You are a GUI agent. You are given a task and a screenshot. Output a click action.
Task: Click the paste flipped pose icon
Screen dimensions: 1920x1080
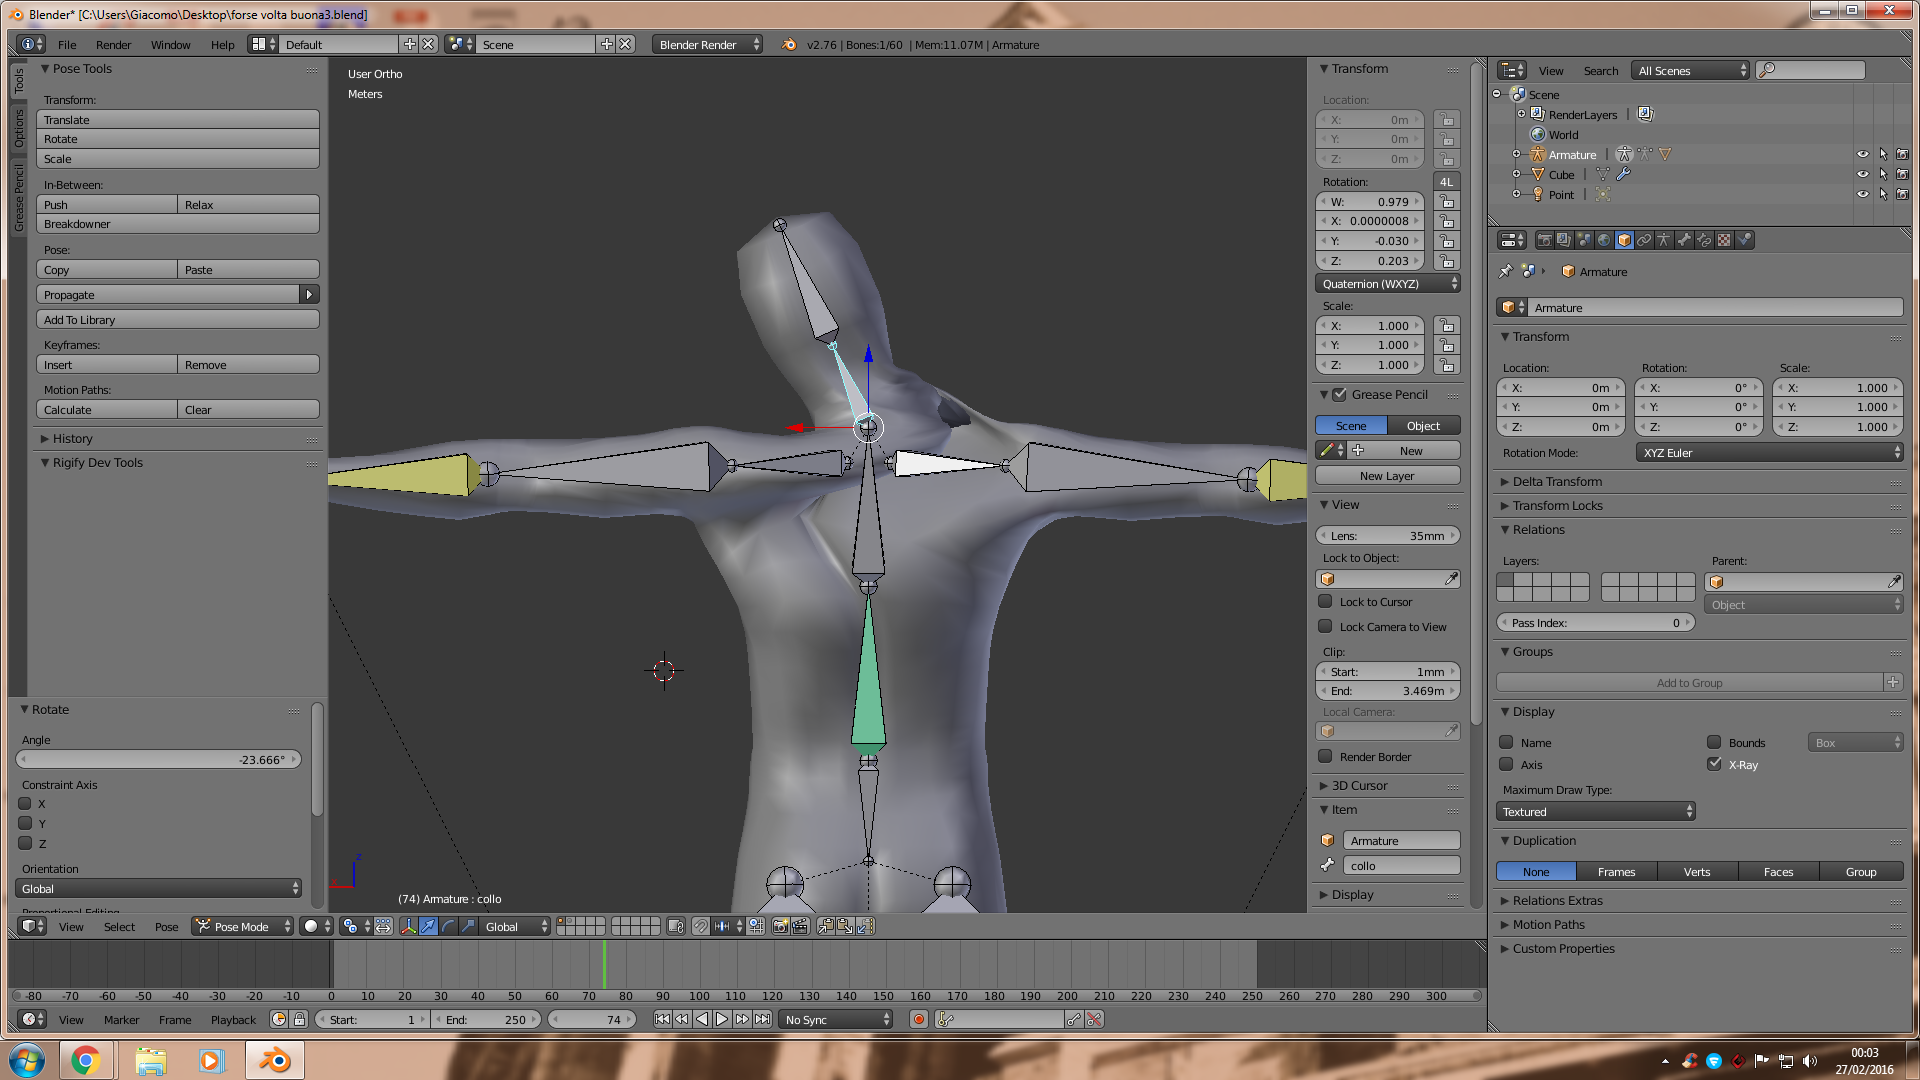click(x=865, y=926)
